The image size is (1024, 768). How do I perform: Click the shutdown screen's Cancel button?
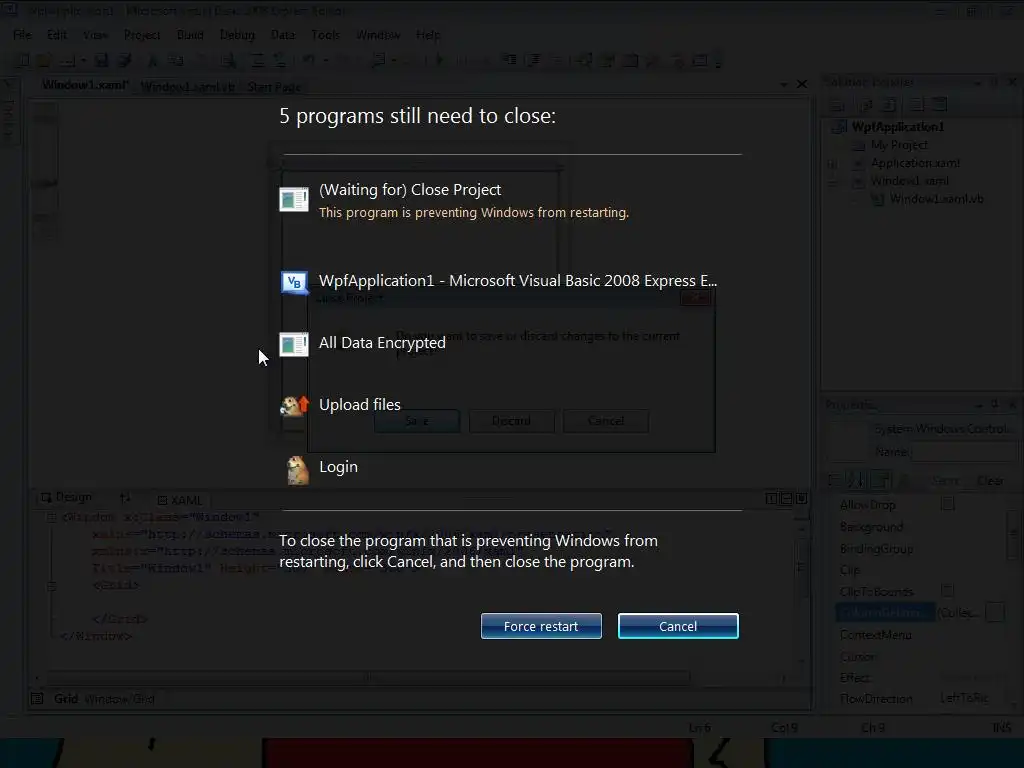point(678,626)
